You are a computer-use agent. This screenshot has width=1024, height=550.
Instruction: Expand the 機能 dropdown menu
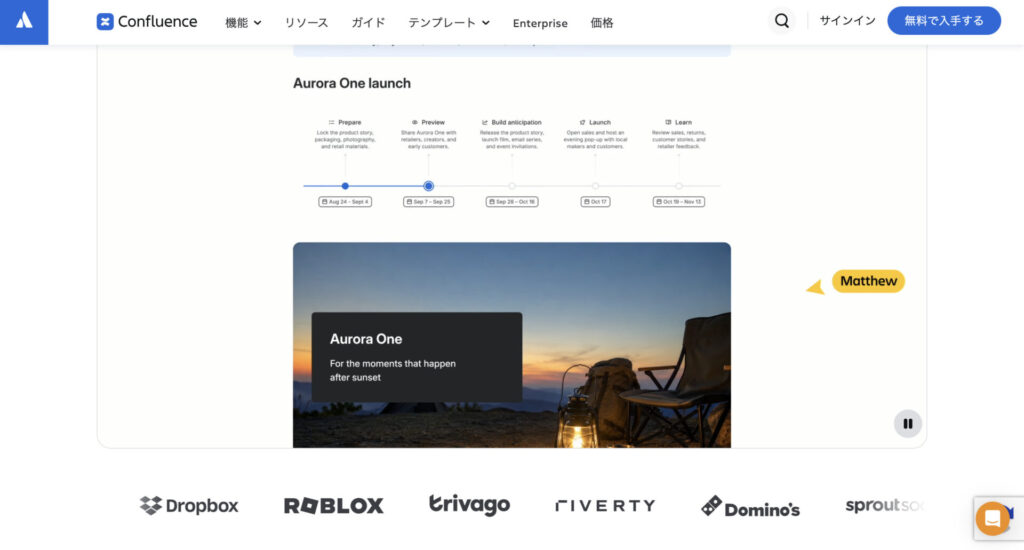tap(243, 23)
